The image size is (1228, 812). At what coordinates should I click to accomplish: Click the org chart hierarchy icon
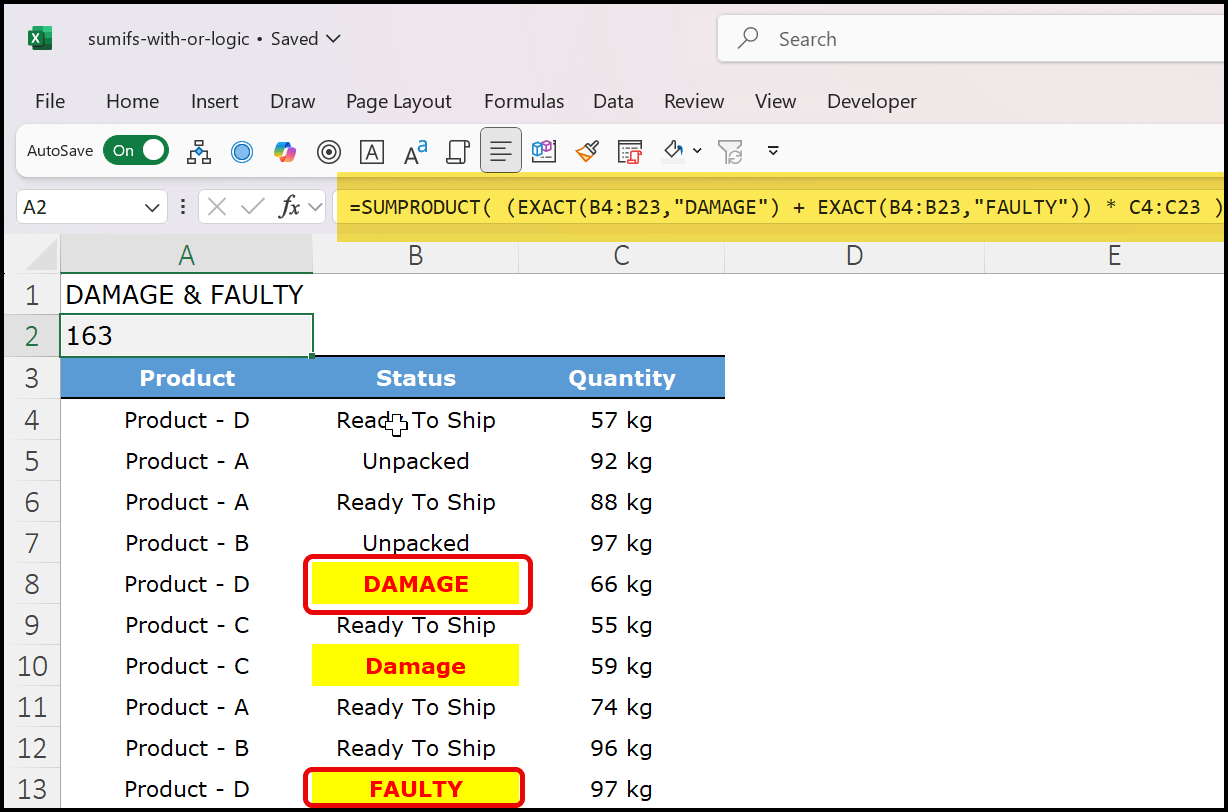click(x=199, y=151)
